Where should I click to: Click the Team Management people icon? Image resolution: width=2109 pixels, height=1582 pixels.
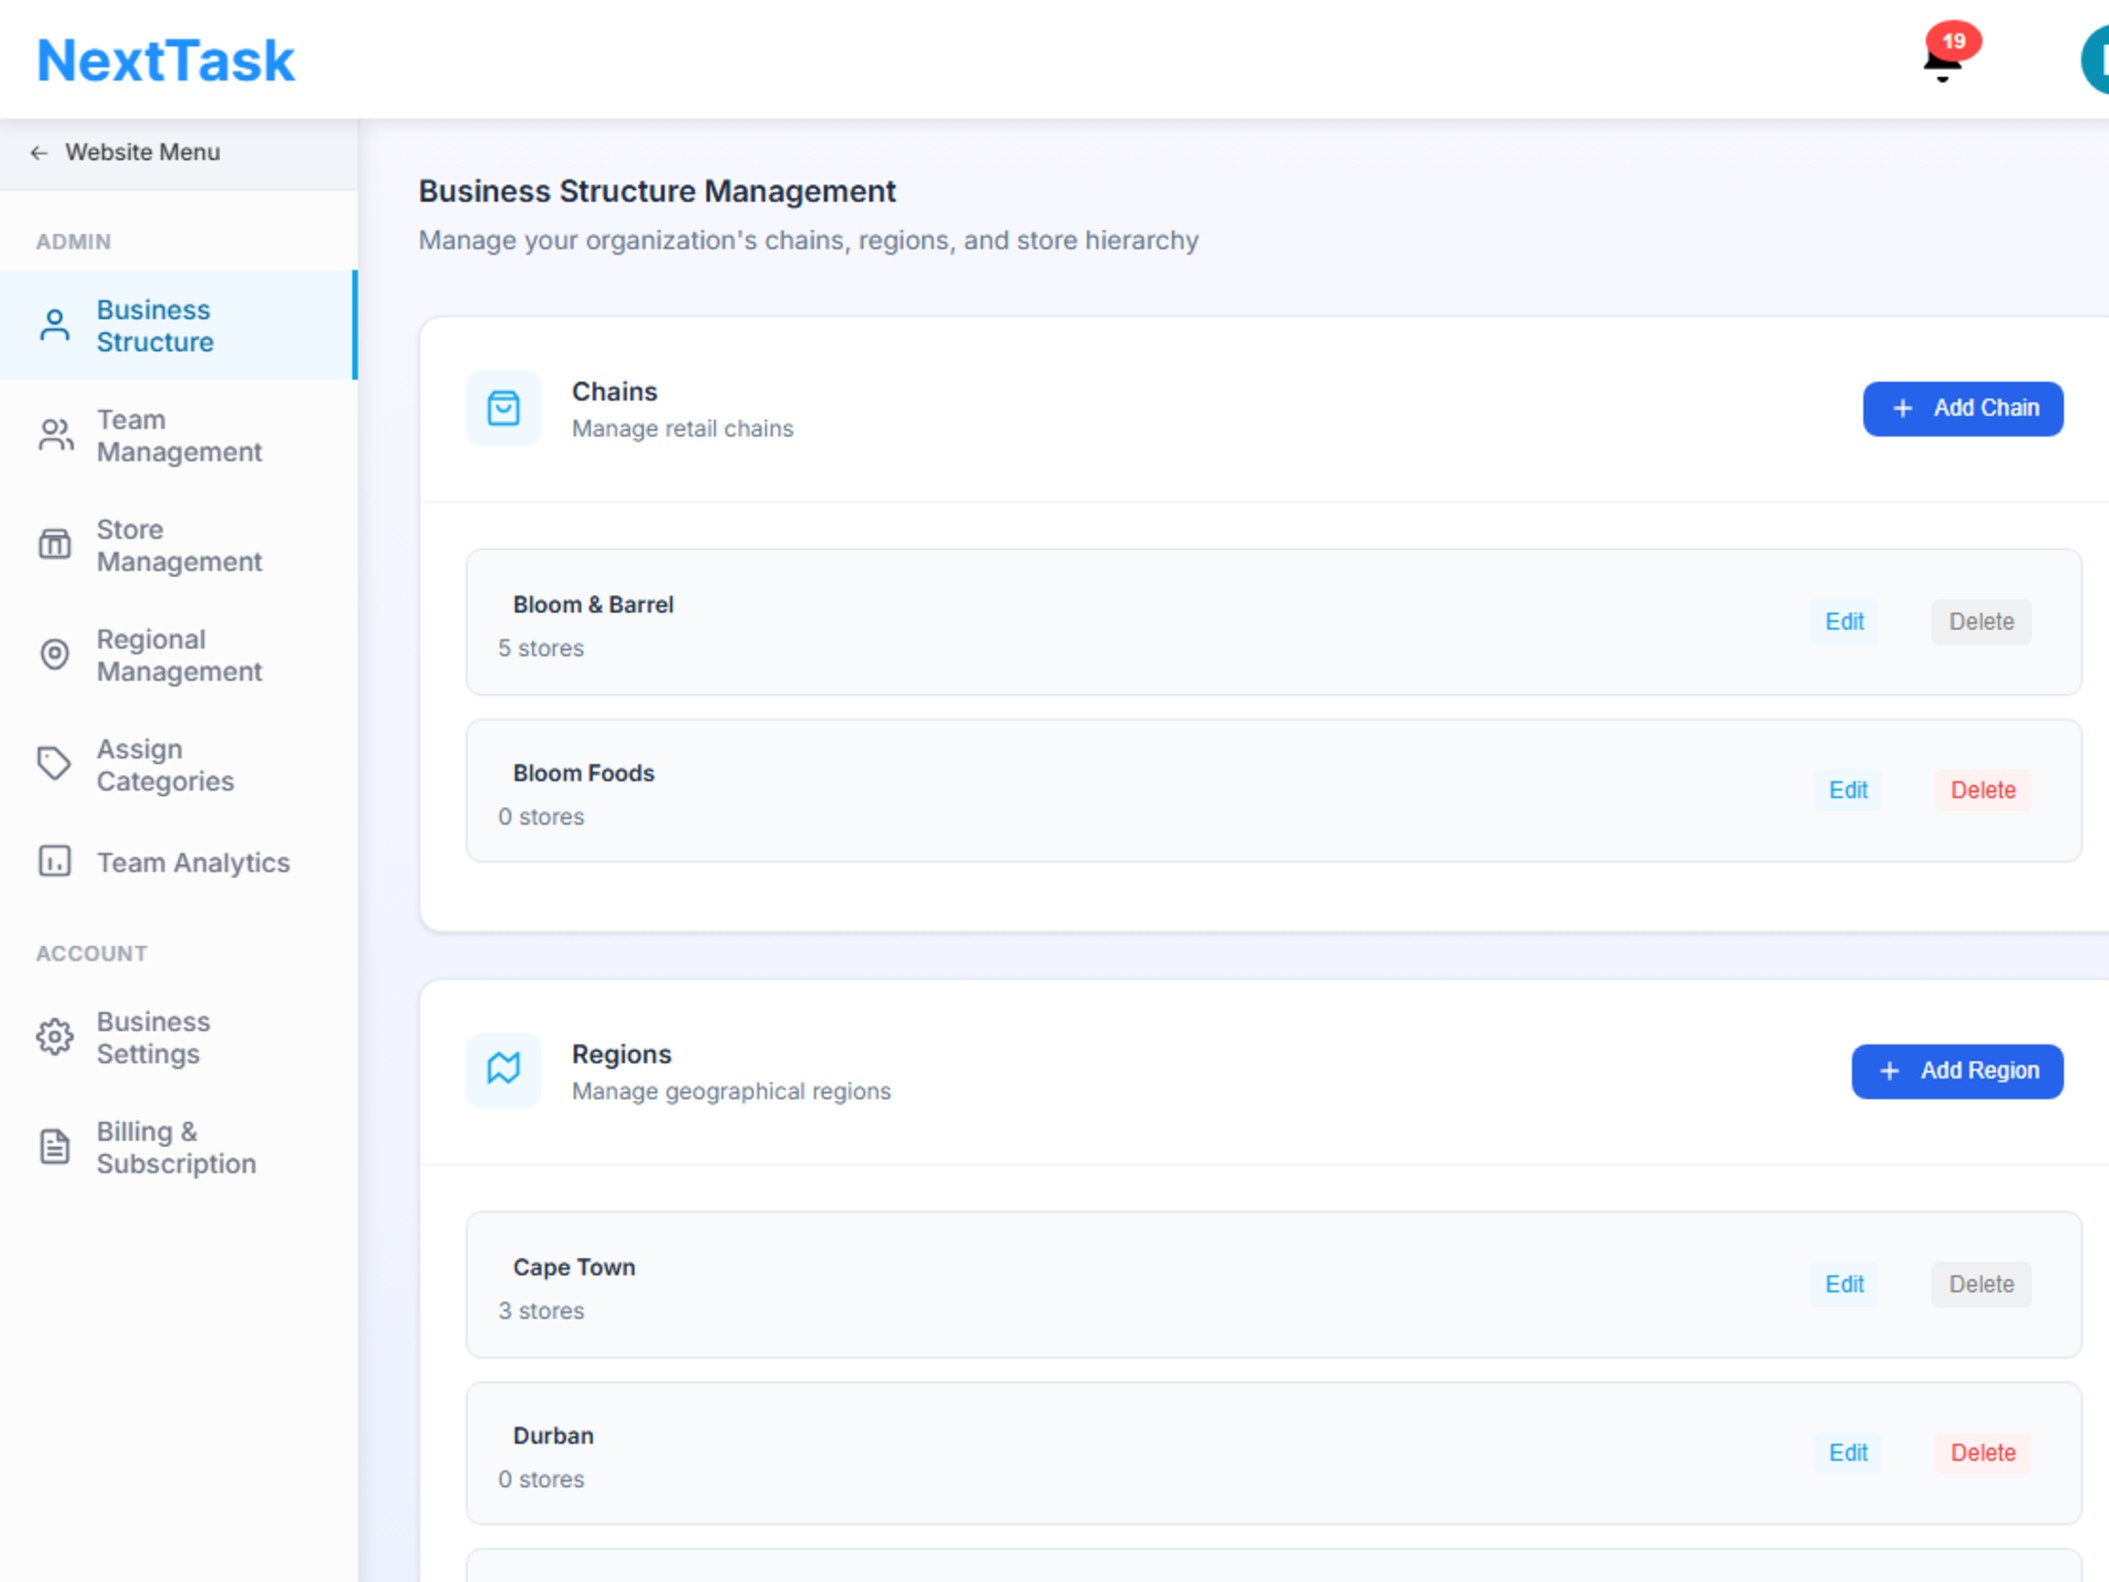55,435
